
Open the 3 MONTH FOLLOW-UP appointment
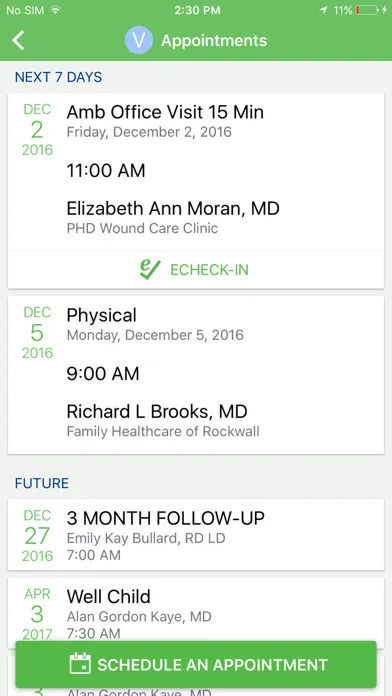(x=196, y=535)
